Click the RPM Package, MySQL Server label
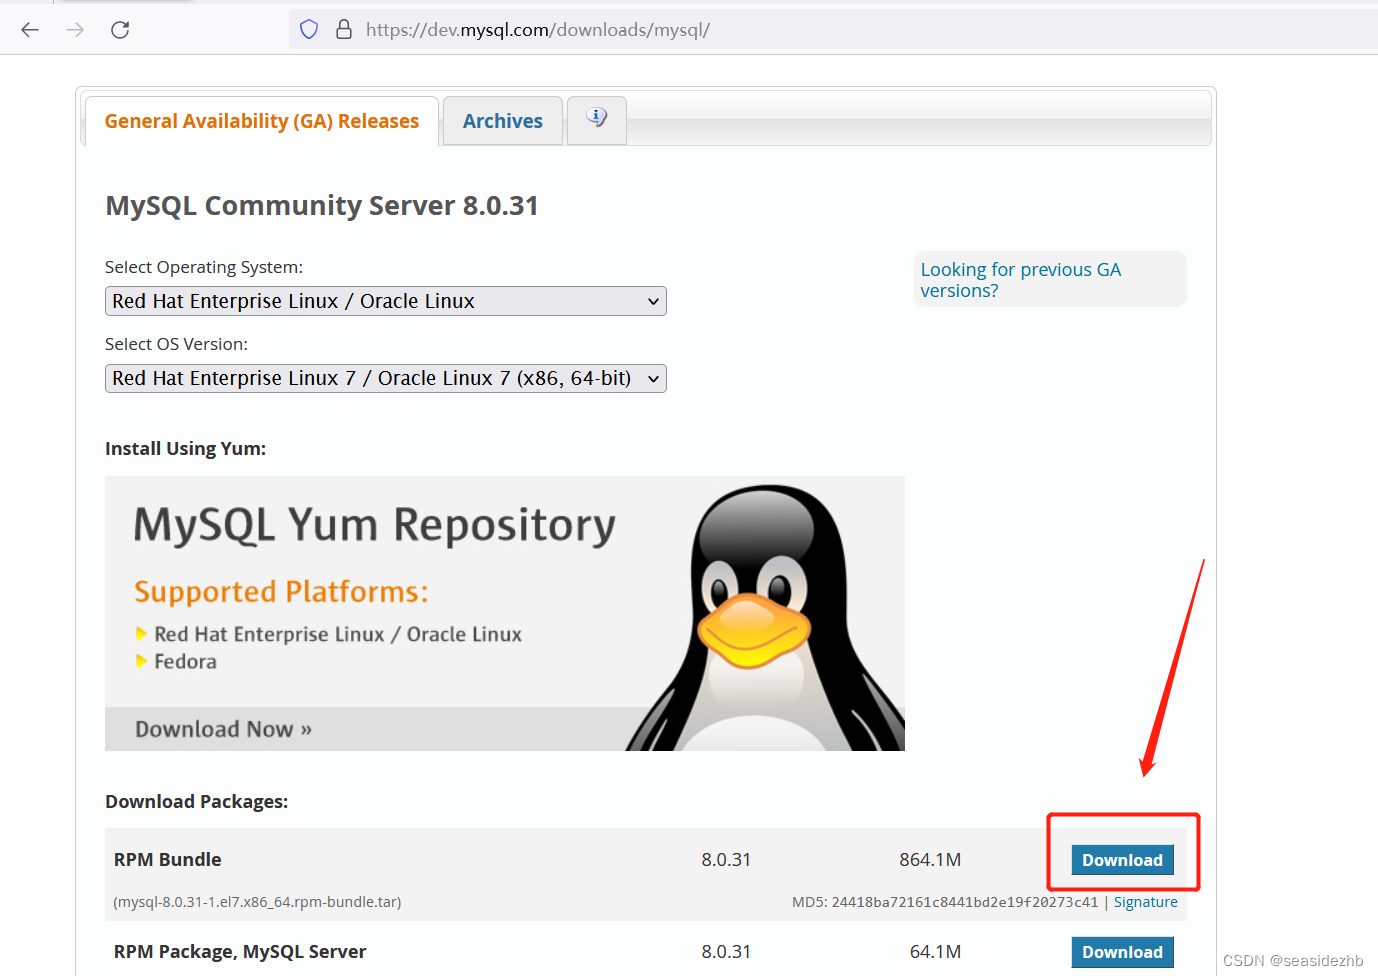The width and height of the screenshot is (1378, 976). point(240,952)
